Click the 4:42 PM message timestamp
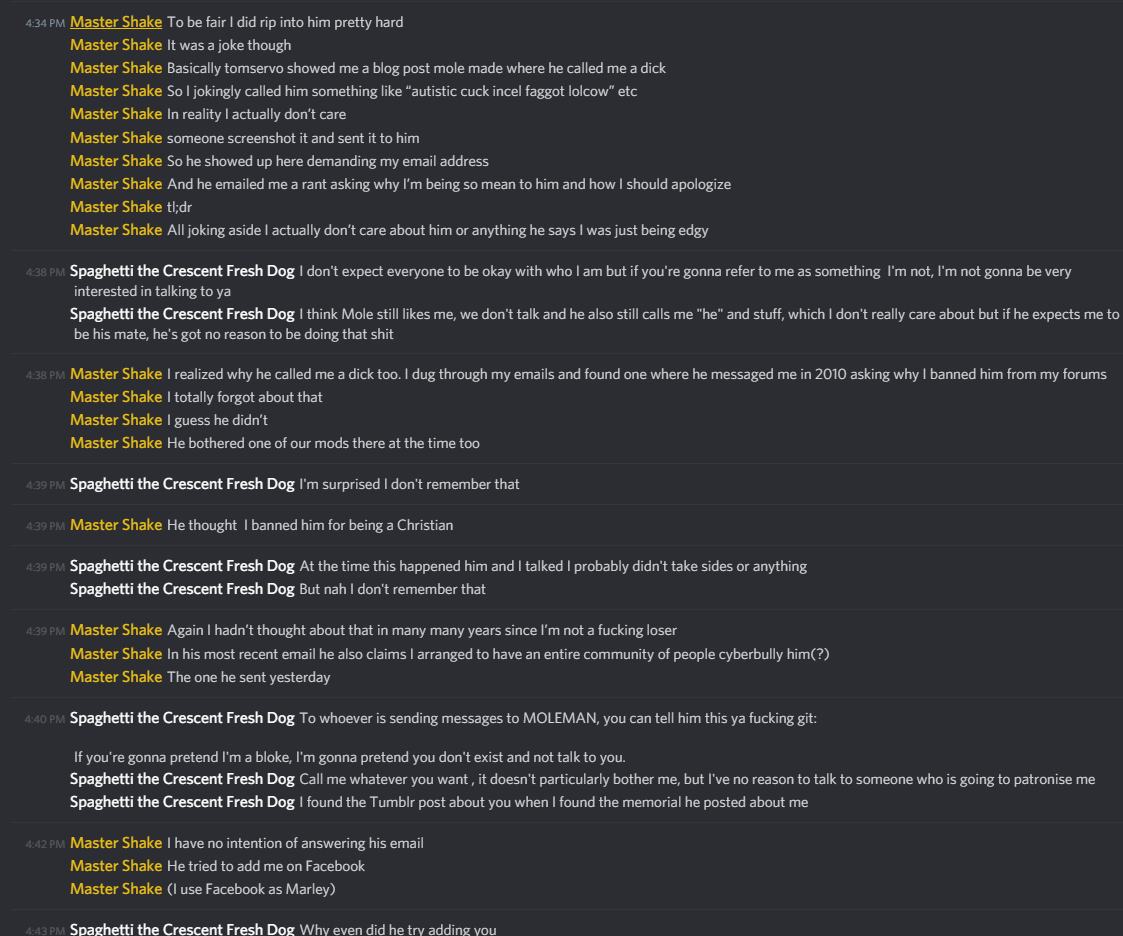Image resolution: width=1123 pixels, height=936 pixels. [x=45, y=844]
